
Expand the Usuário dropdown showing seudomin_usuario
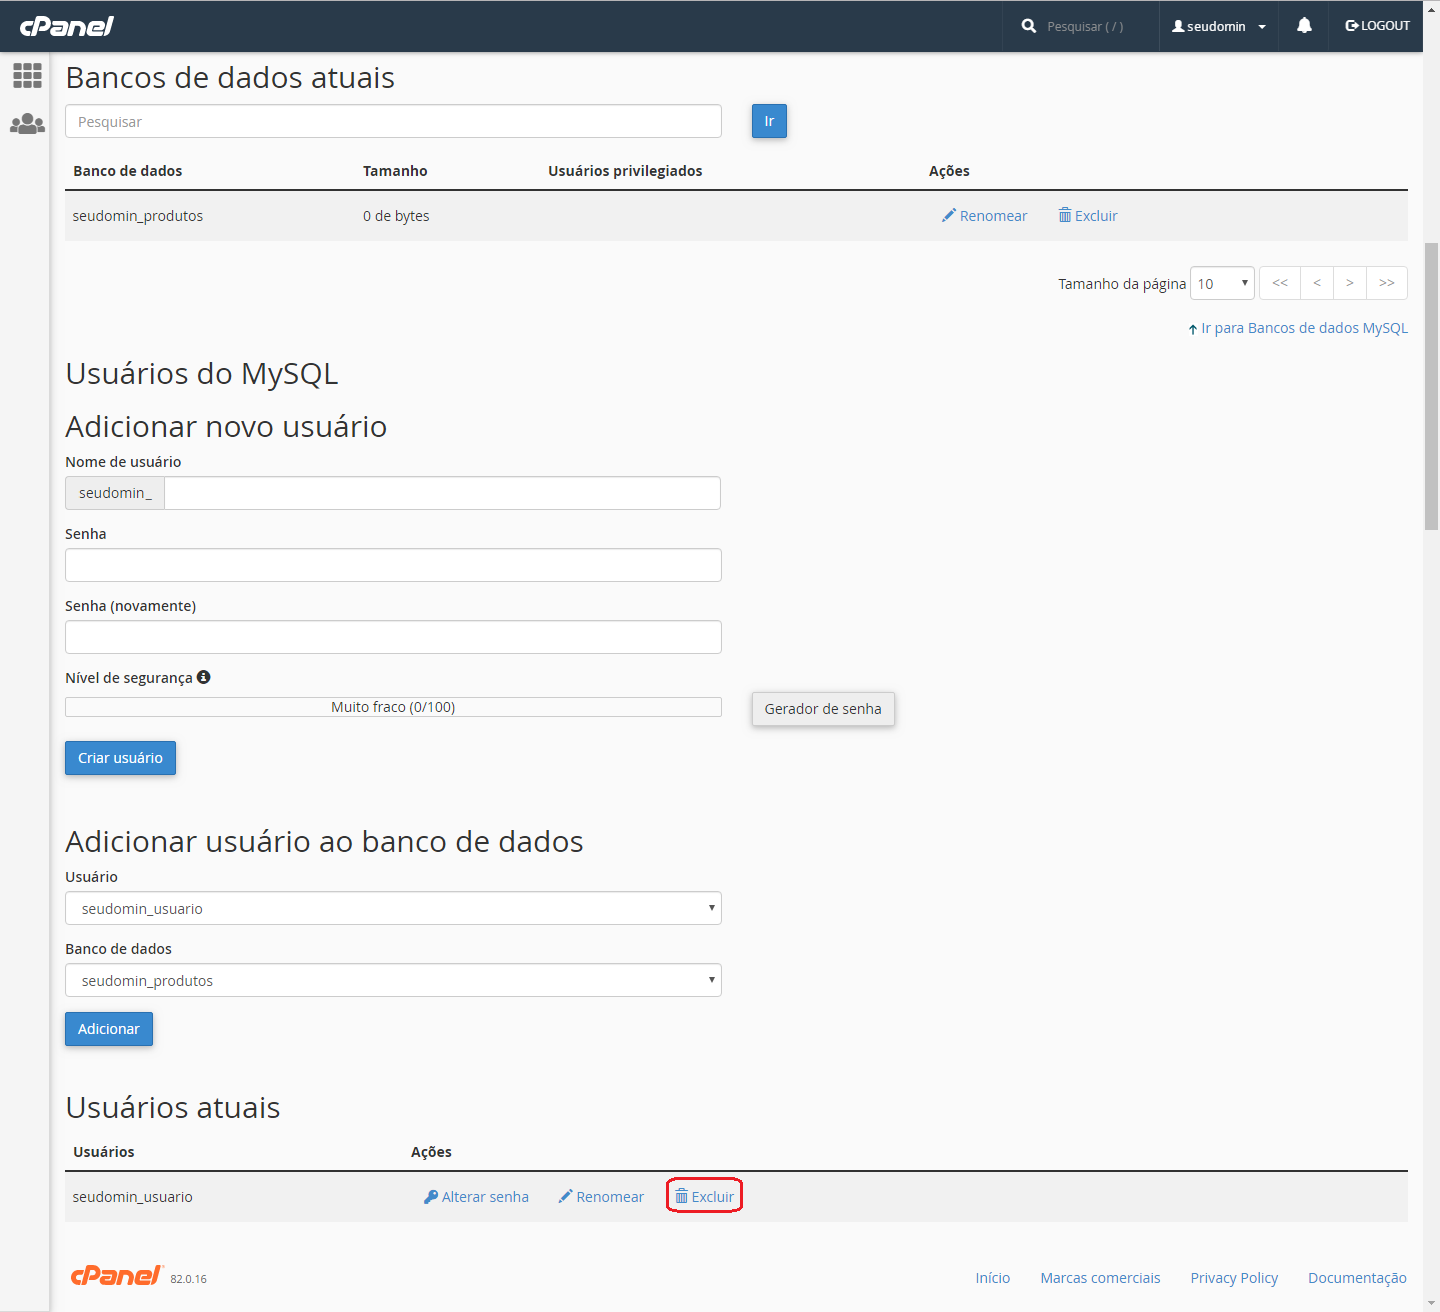tap(393, 908)
